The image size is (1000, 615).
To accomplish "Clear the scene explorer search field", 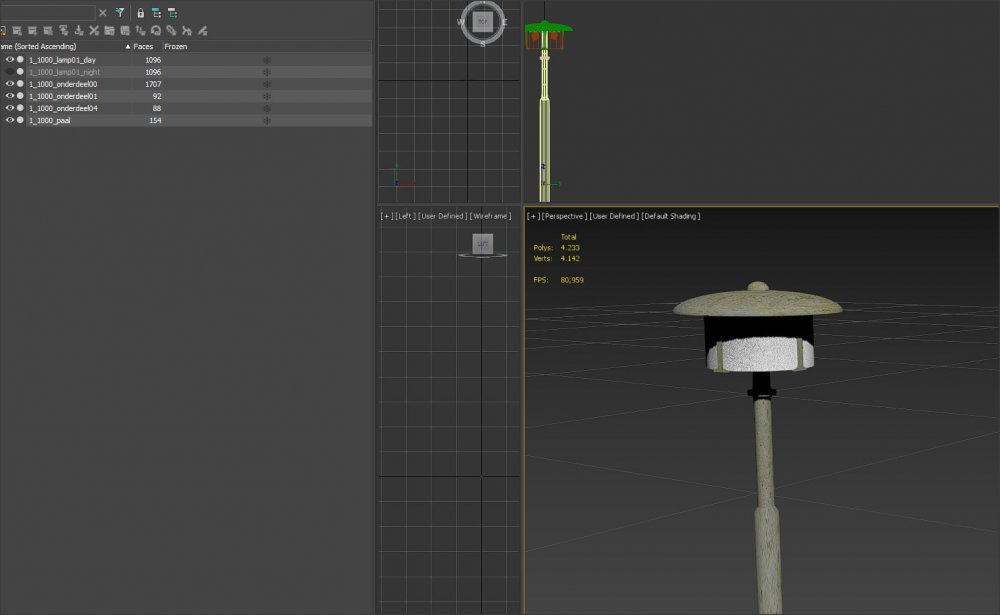I will [x=102, y=13].
